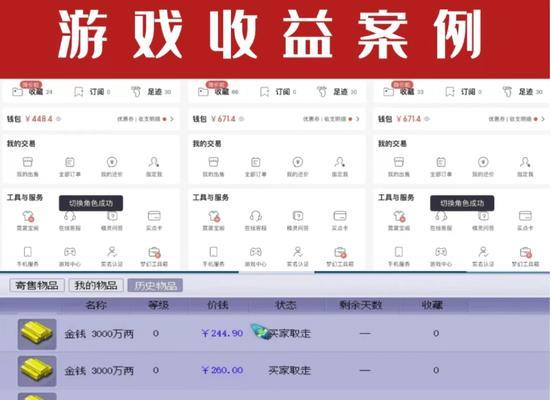Image resolution: width=551 pixels, height=400 pixels.
Task: Click gold bars thumbnail in the ¥244.90 row
Action: pyautogui.click(x=37, y=334)
